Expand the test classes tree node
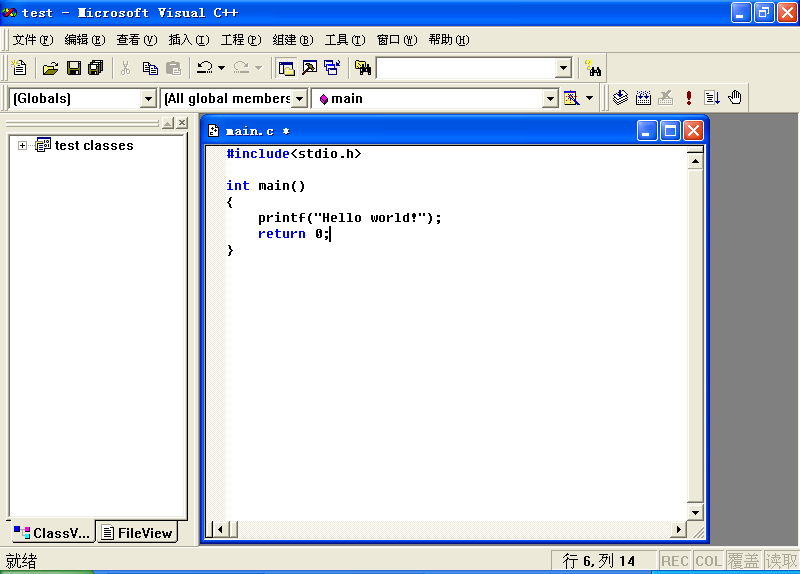 click(22, 145)
